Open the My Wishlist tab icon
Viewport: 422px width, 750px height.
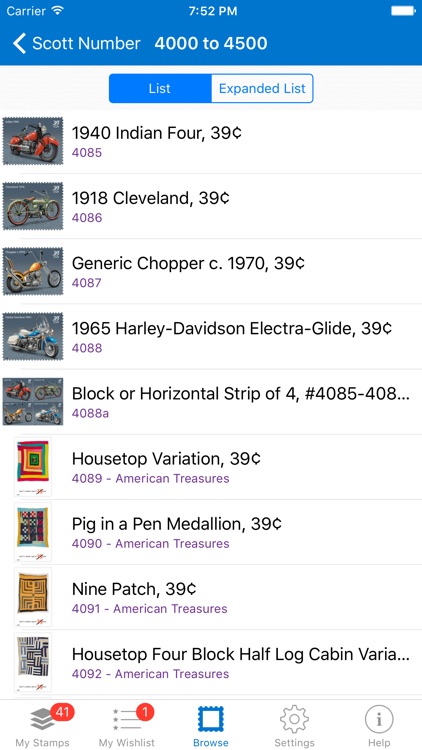click(126, 720)
